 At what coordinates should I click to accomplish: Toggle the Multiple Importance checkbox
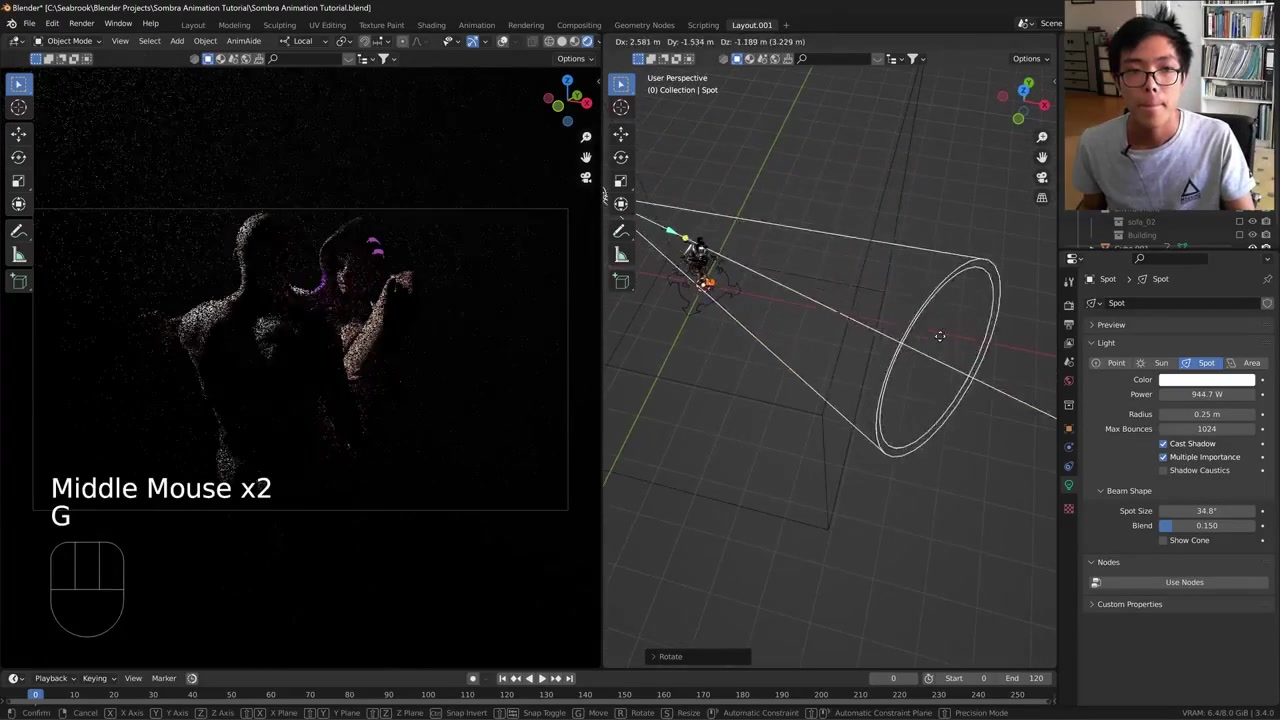[x=1163, y=457]
